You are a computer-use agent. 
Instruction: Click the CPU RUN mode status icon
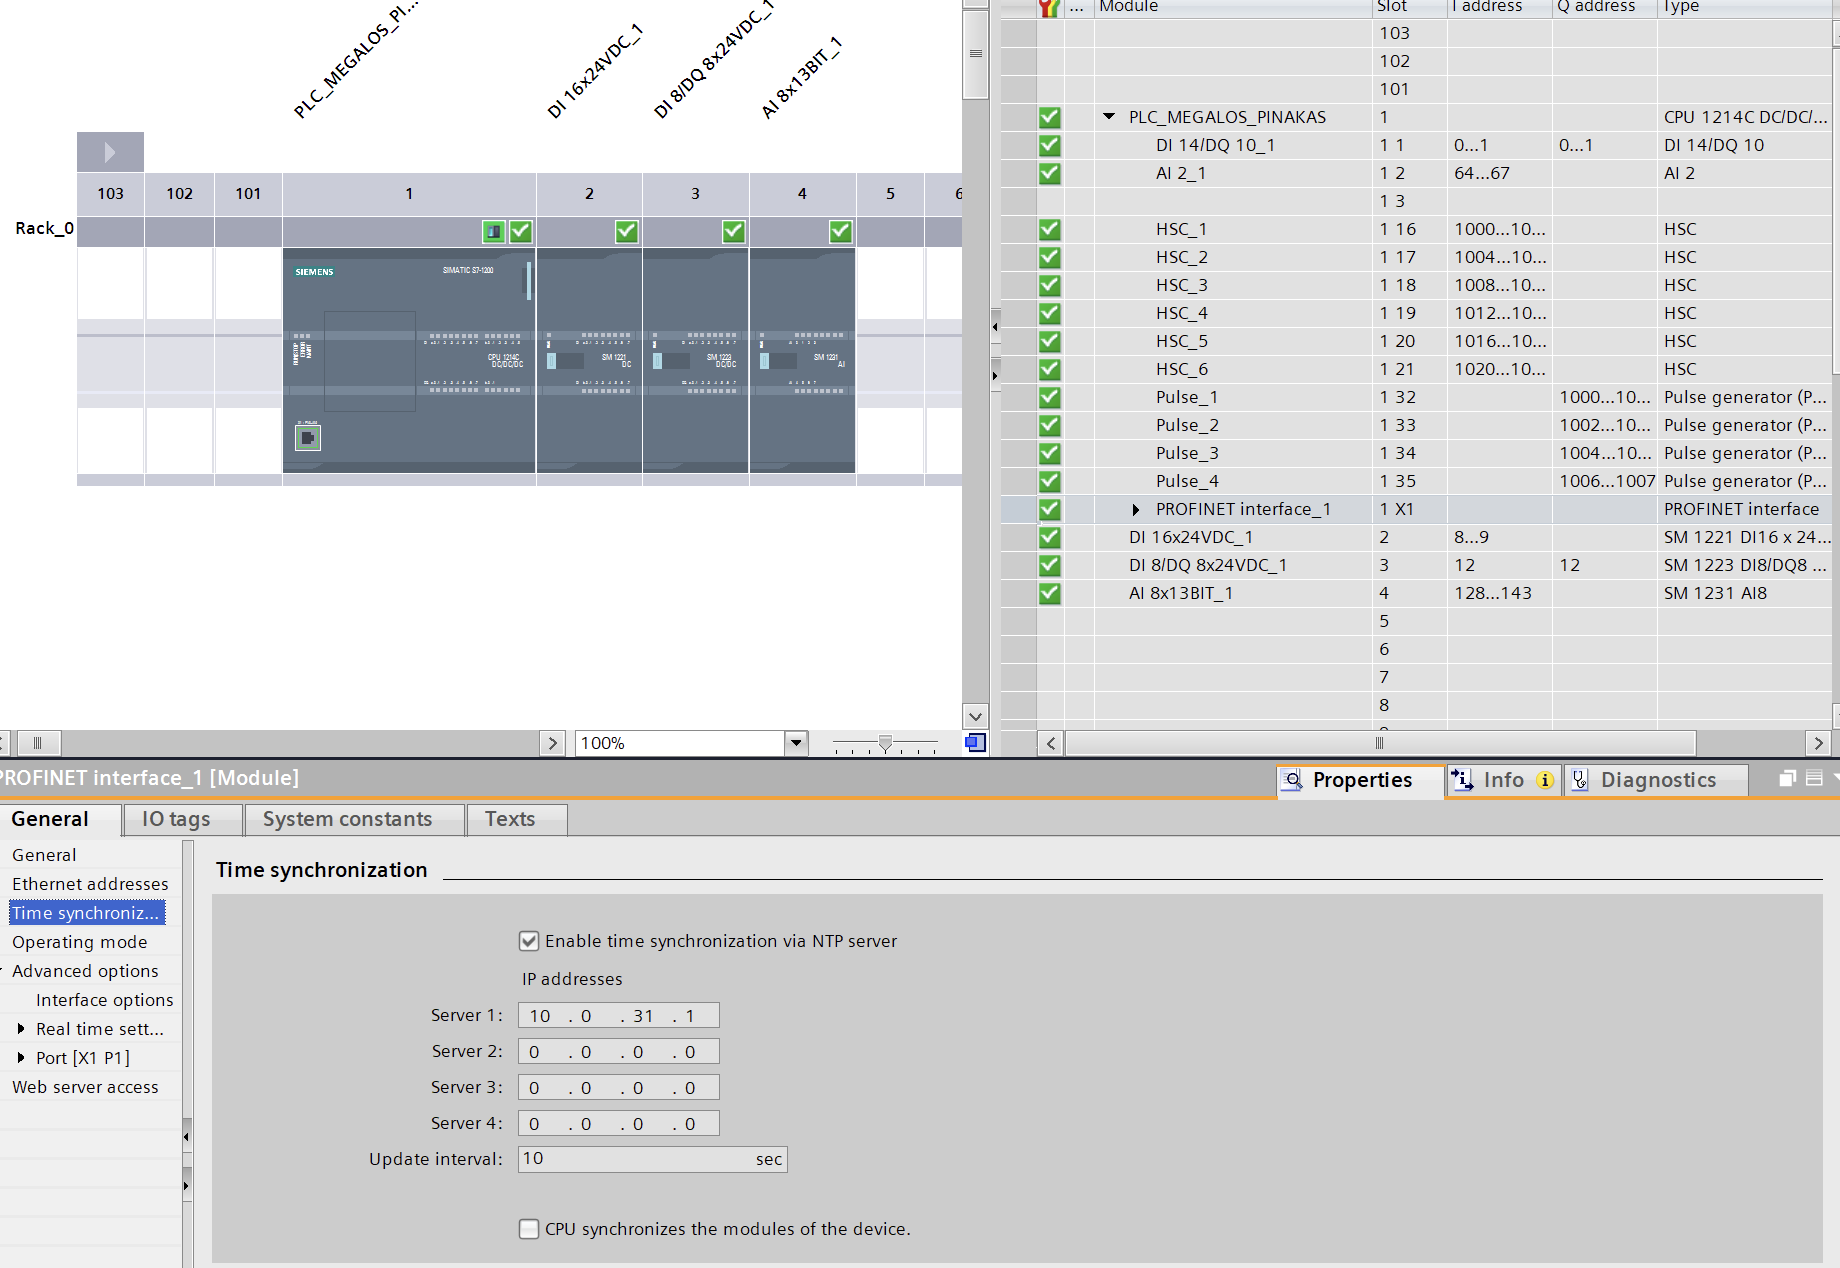point(494,232)
